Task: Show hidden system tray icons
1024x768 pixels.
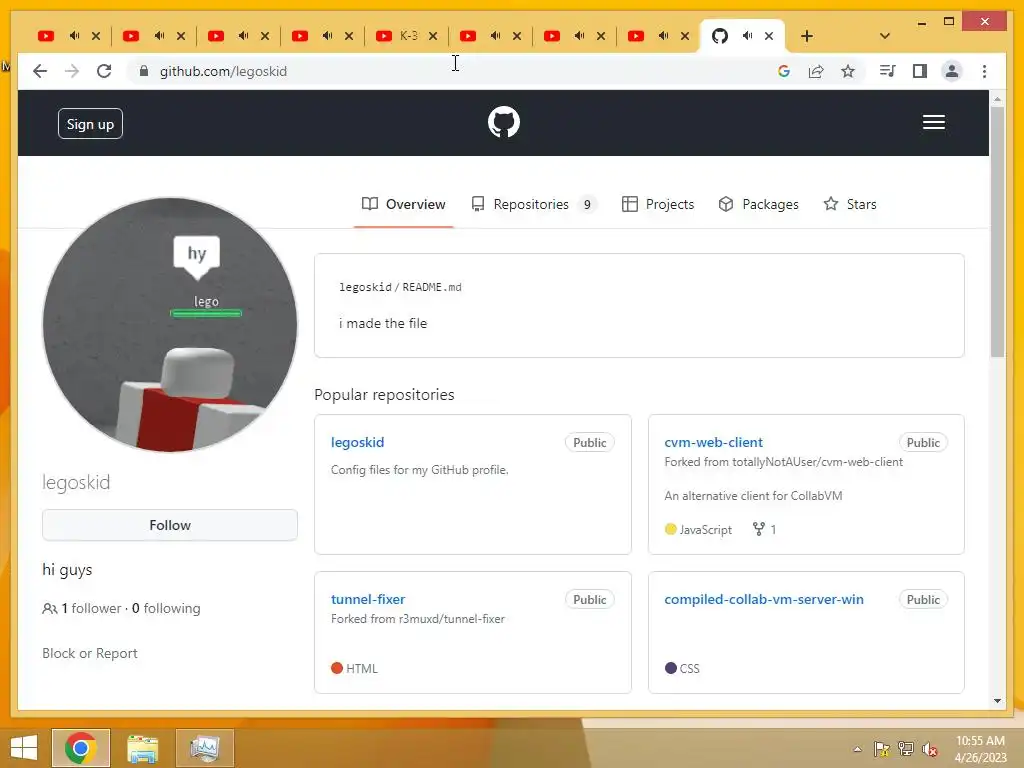Action: [x=857, y=749]
